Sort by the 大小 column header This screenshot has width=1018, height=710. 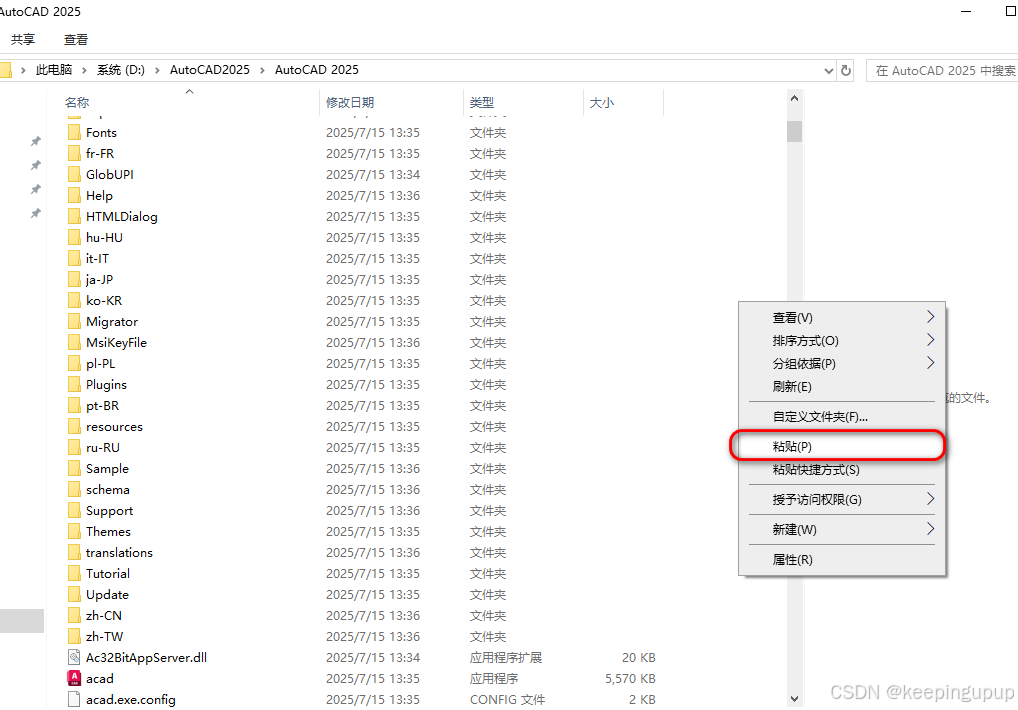[602, 103]
